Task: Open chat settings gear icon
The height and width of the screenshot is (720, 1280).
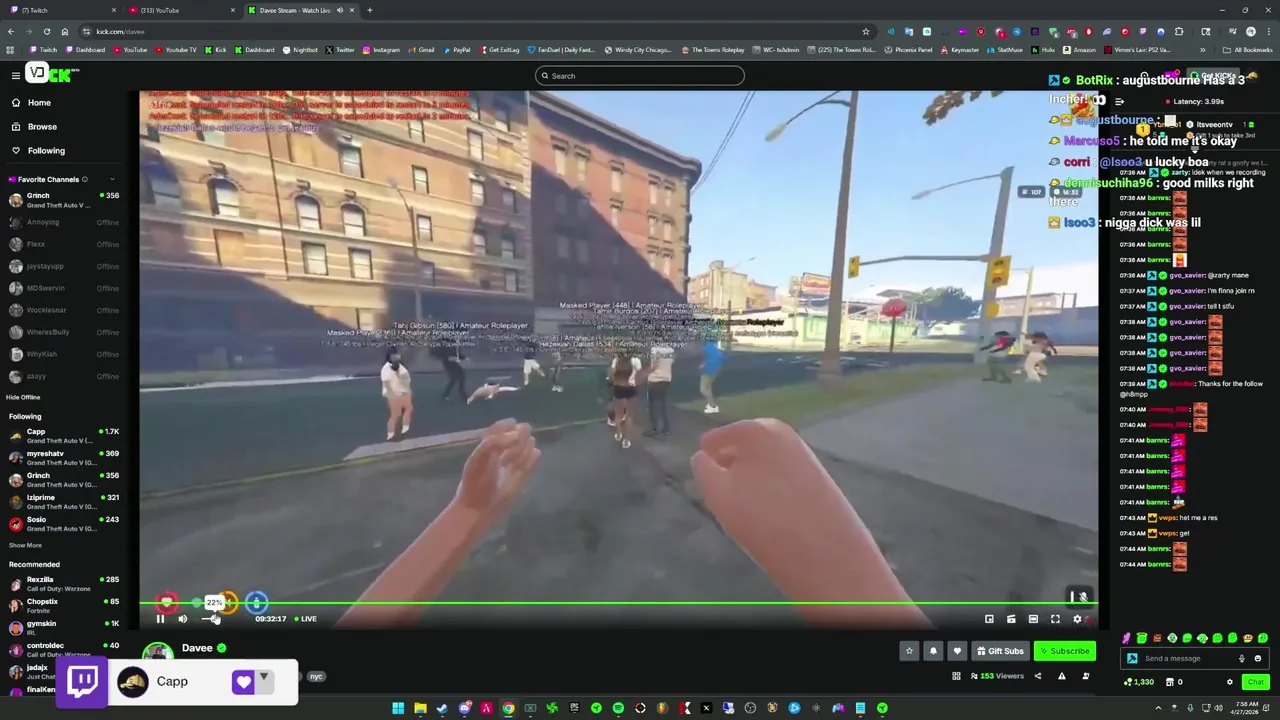Action: [1230, 682]
